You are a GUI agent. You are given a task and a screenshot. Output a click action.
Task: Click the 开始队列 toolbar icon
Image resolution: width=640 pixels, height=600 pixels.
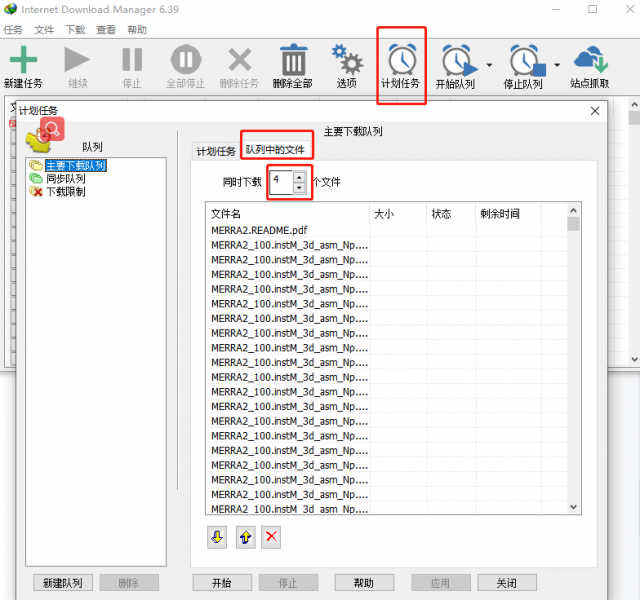(456, 61)
